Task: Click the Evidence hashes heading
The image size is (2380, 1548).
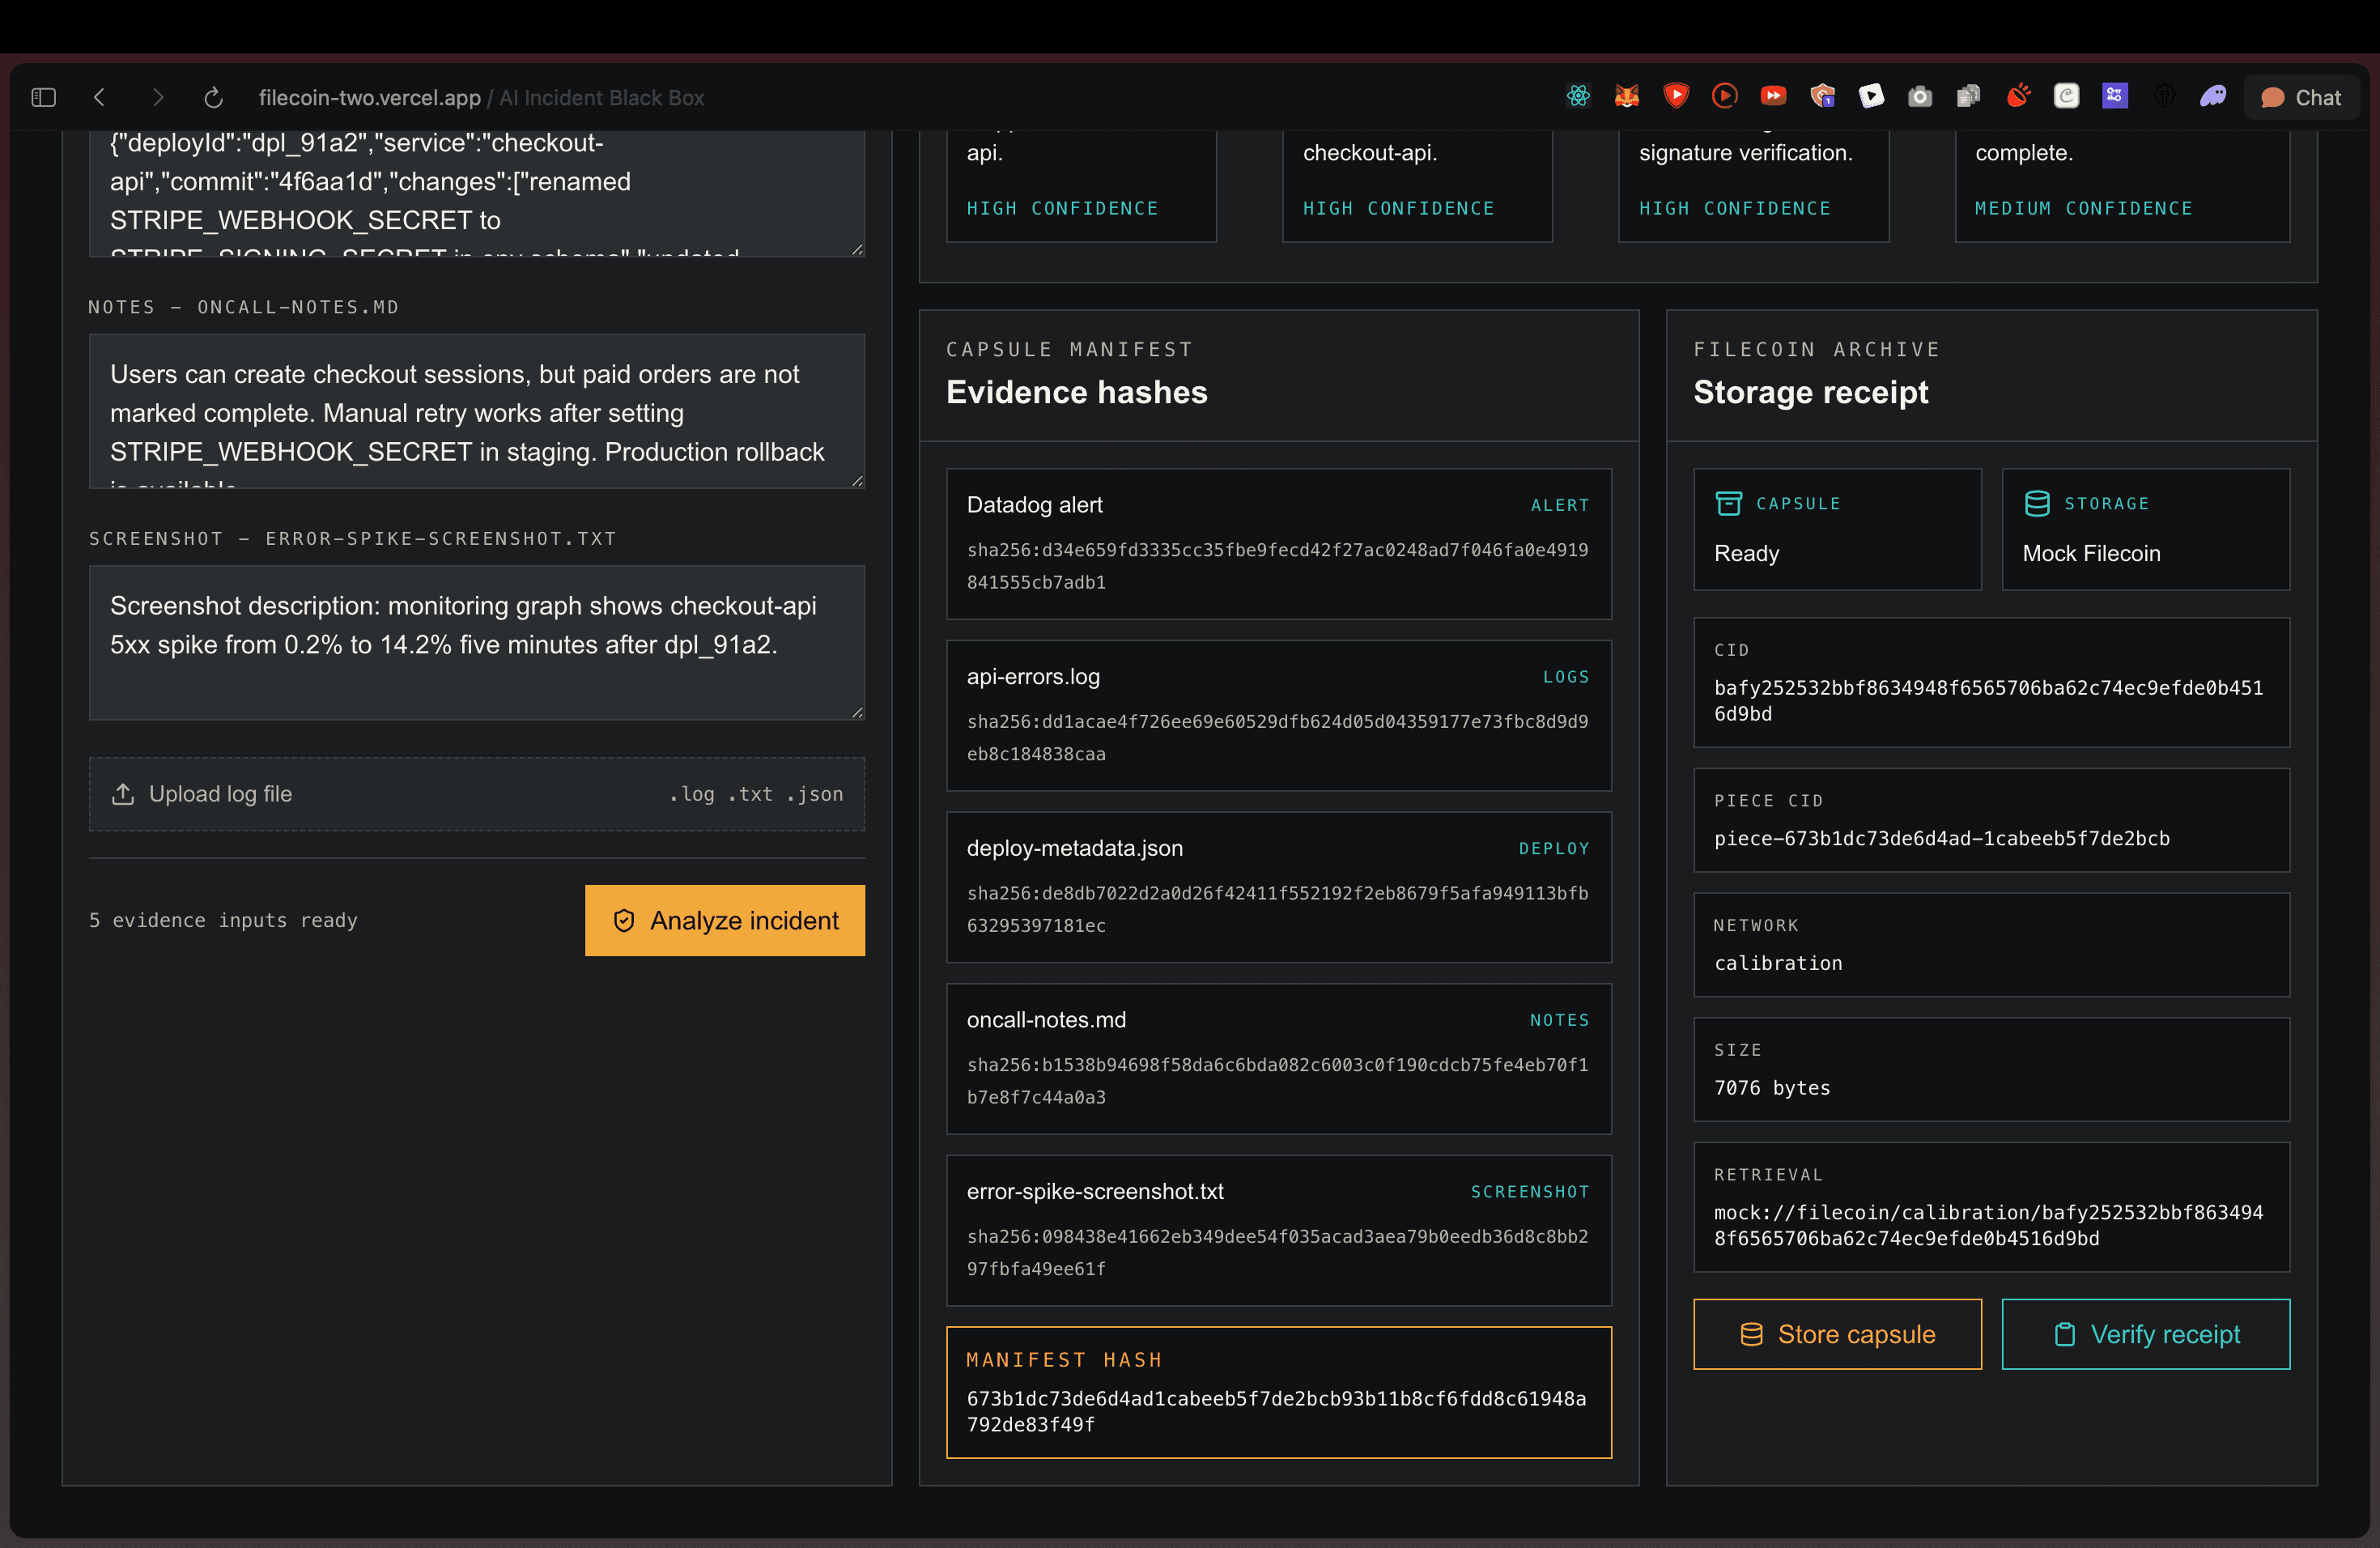Action: (1076, 392)
